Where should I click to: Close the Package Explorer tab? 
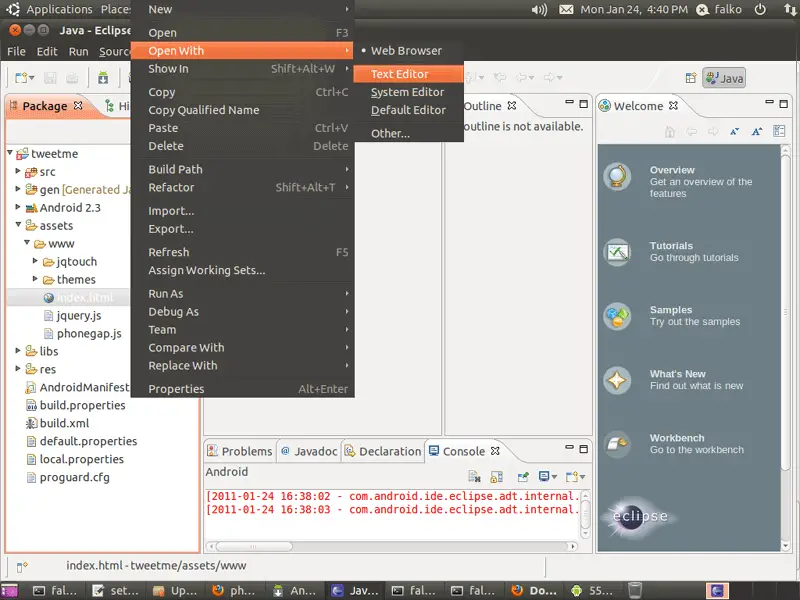pos(78,106)
